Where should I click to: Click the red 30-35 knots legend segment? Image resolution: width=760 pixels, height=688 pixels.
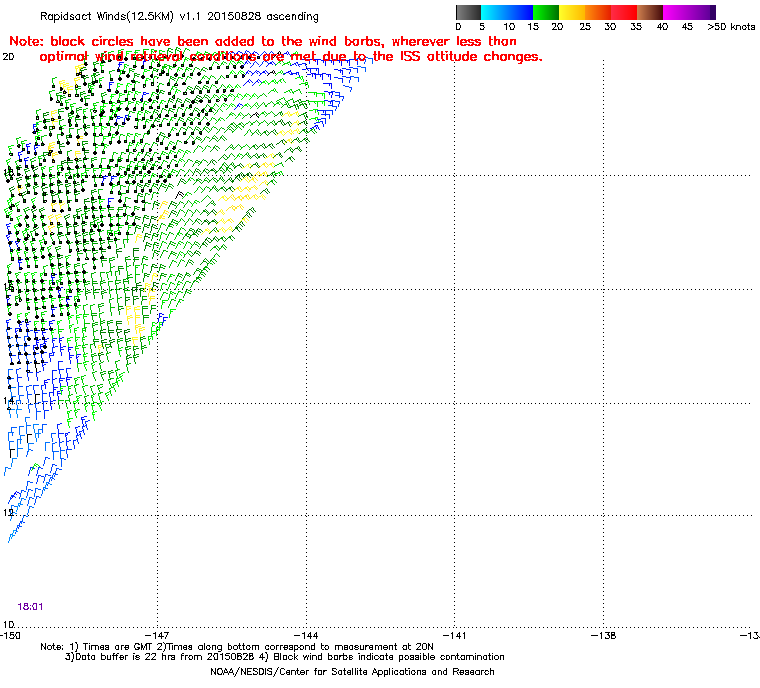point(624,12)
